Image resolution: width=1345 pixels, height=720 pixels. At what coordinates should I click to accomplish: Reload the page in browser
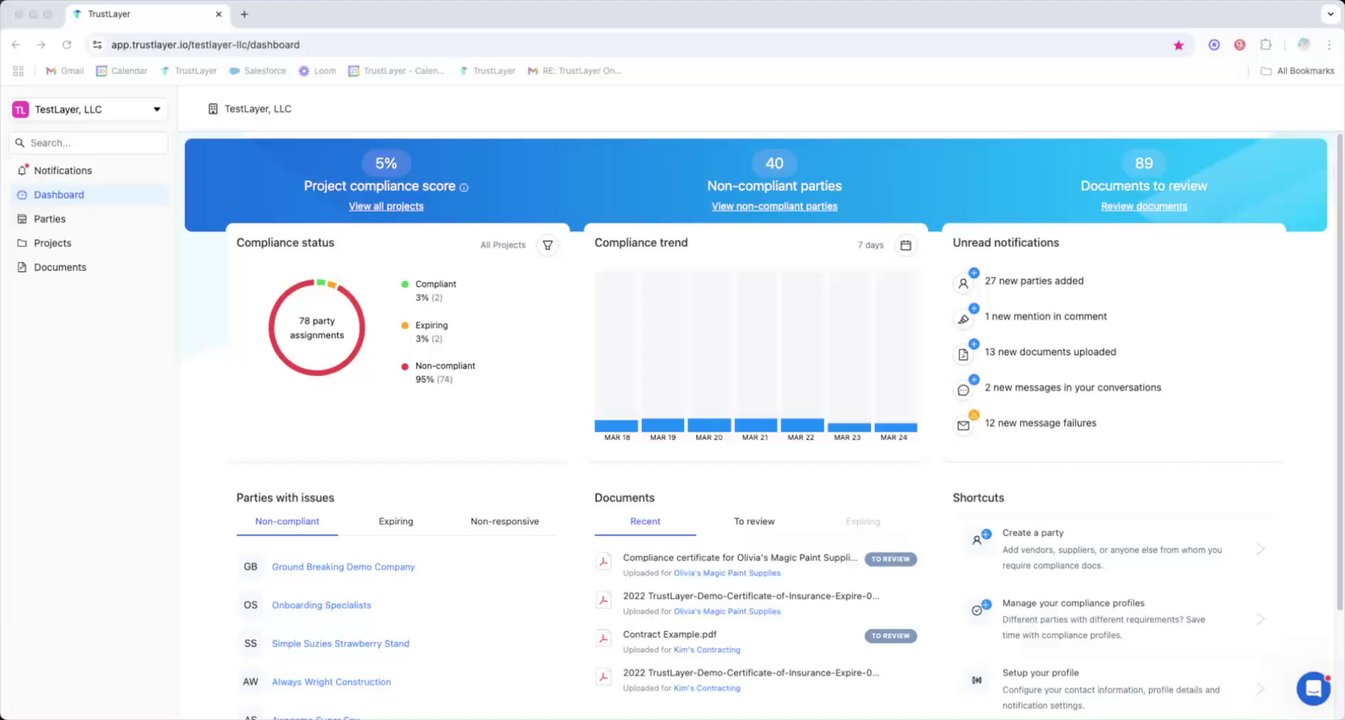click(x=67, y=45)
